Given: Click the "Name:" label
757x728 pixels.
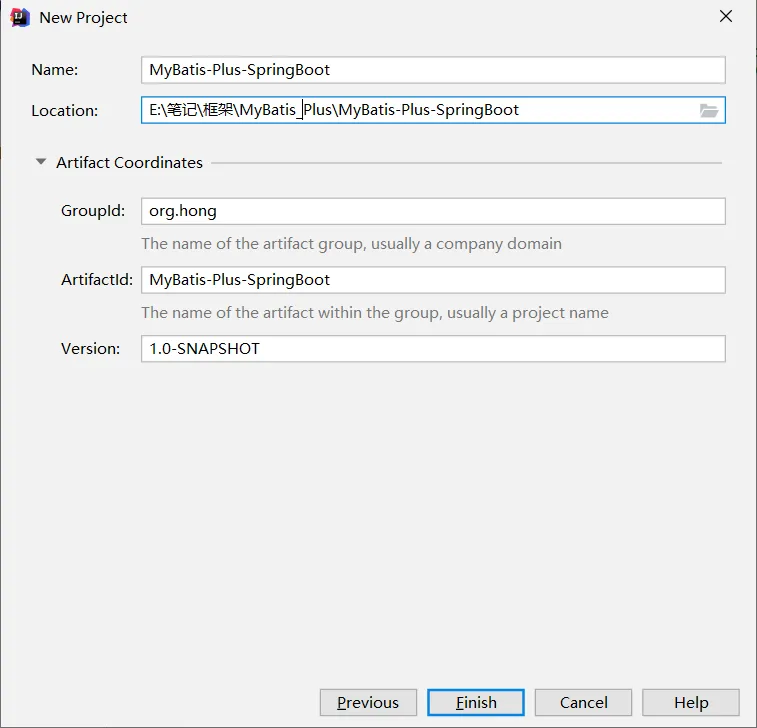Looking at the screenshot, I should (55, 70).
